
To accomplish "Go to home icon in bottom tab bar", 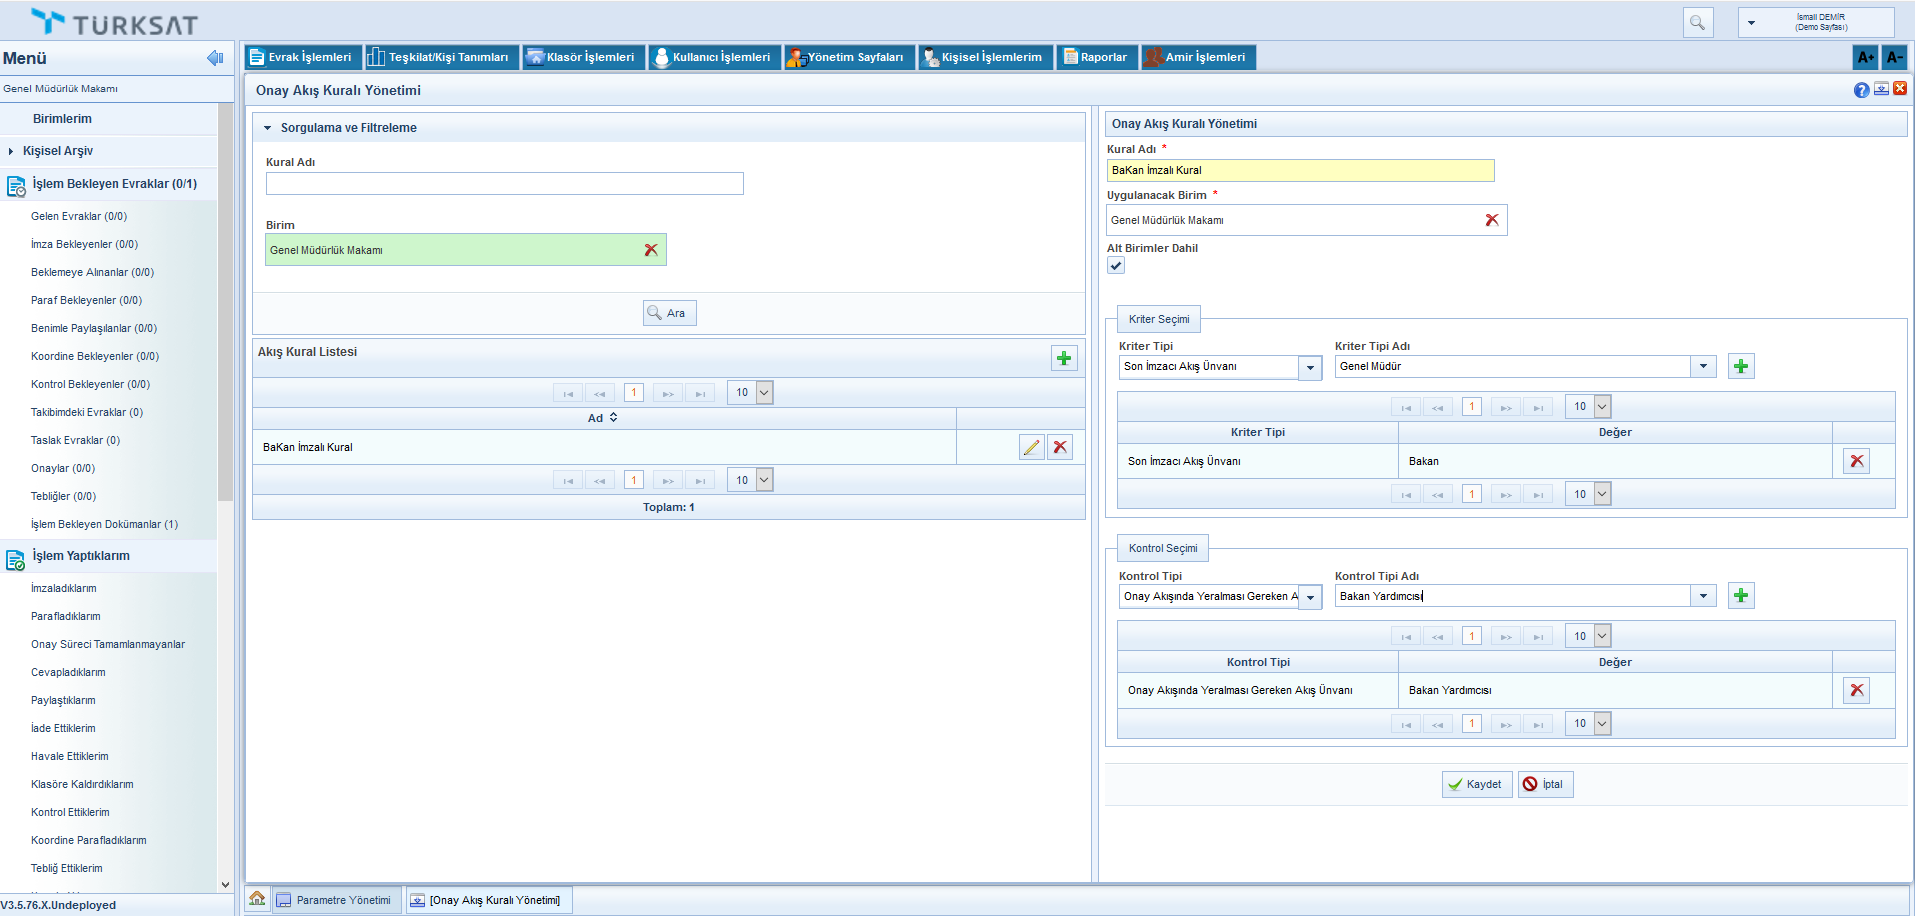I will coord(257,899).
